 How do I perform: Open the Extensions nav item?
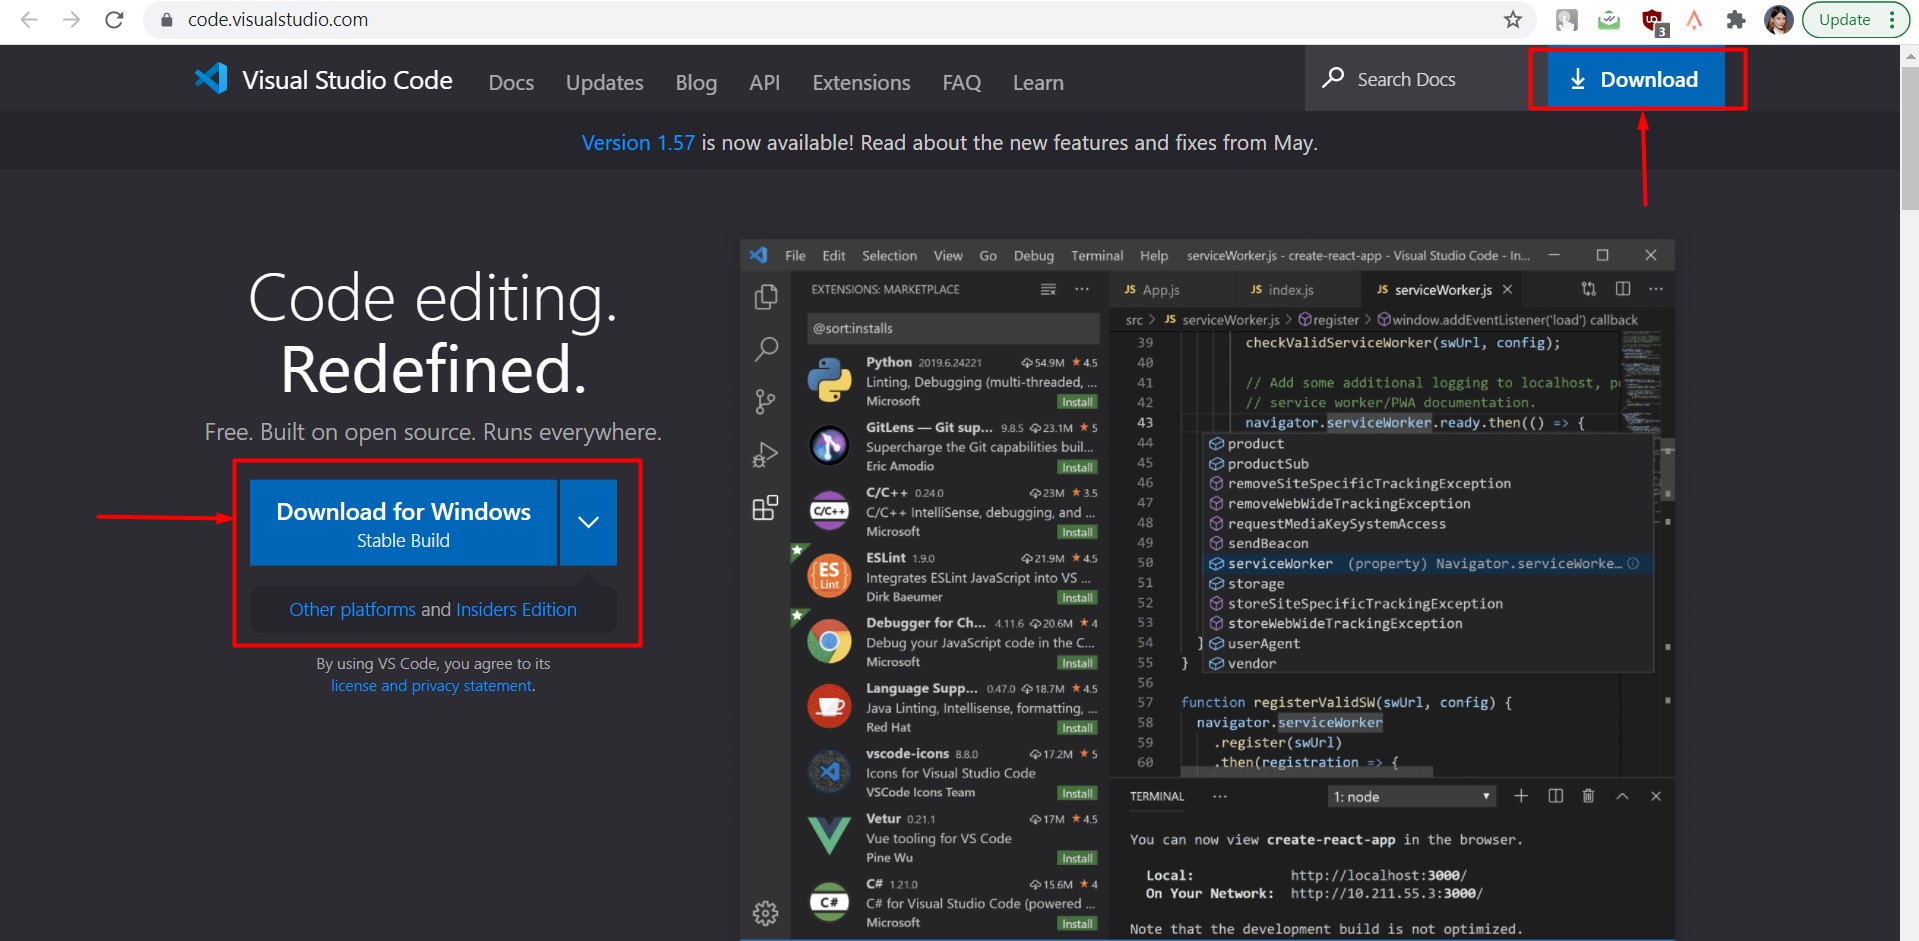coord(861,82)
